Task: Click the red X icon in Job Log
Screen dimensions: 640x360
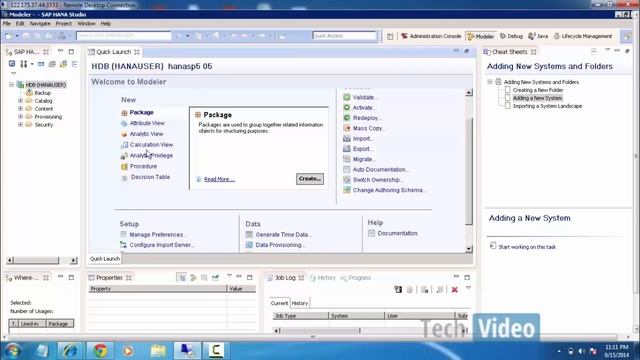Action: (454, 290)
